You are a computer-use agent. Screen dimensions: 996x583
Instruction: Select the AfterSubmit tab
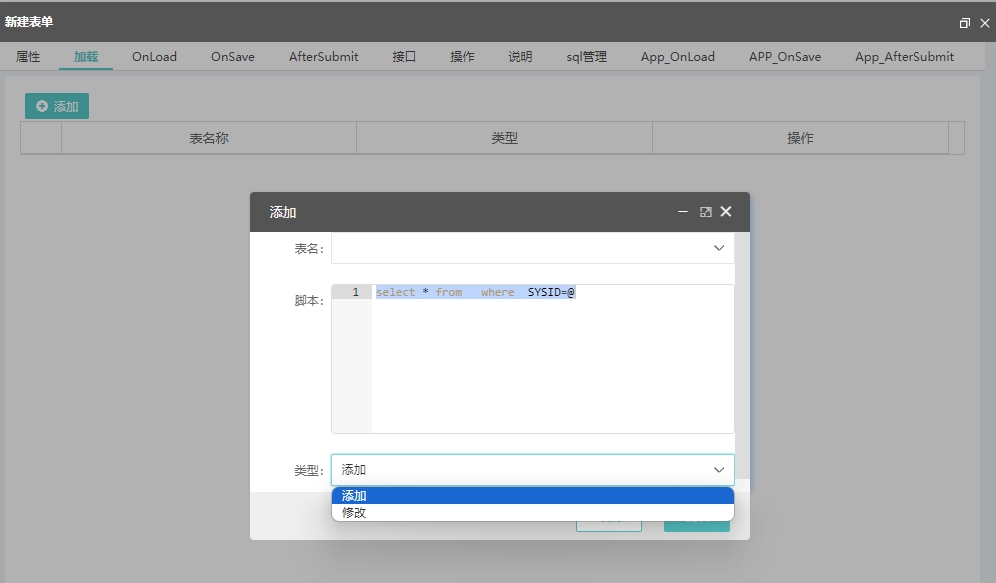[323, 57]
